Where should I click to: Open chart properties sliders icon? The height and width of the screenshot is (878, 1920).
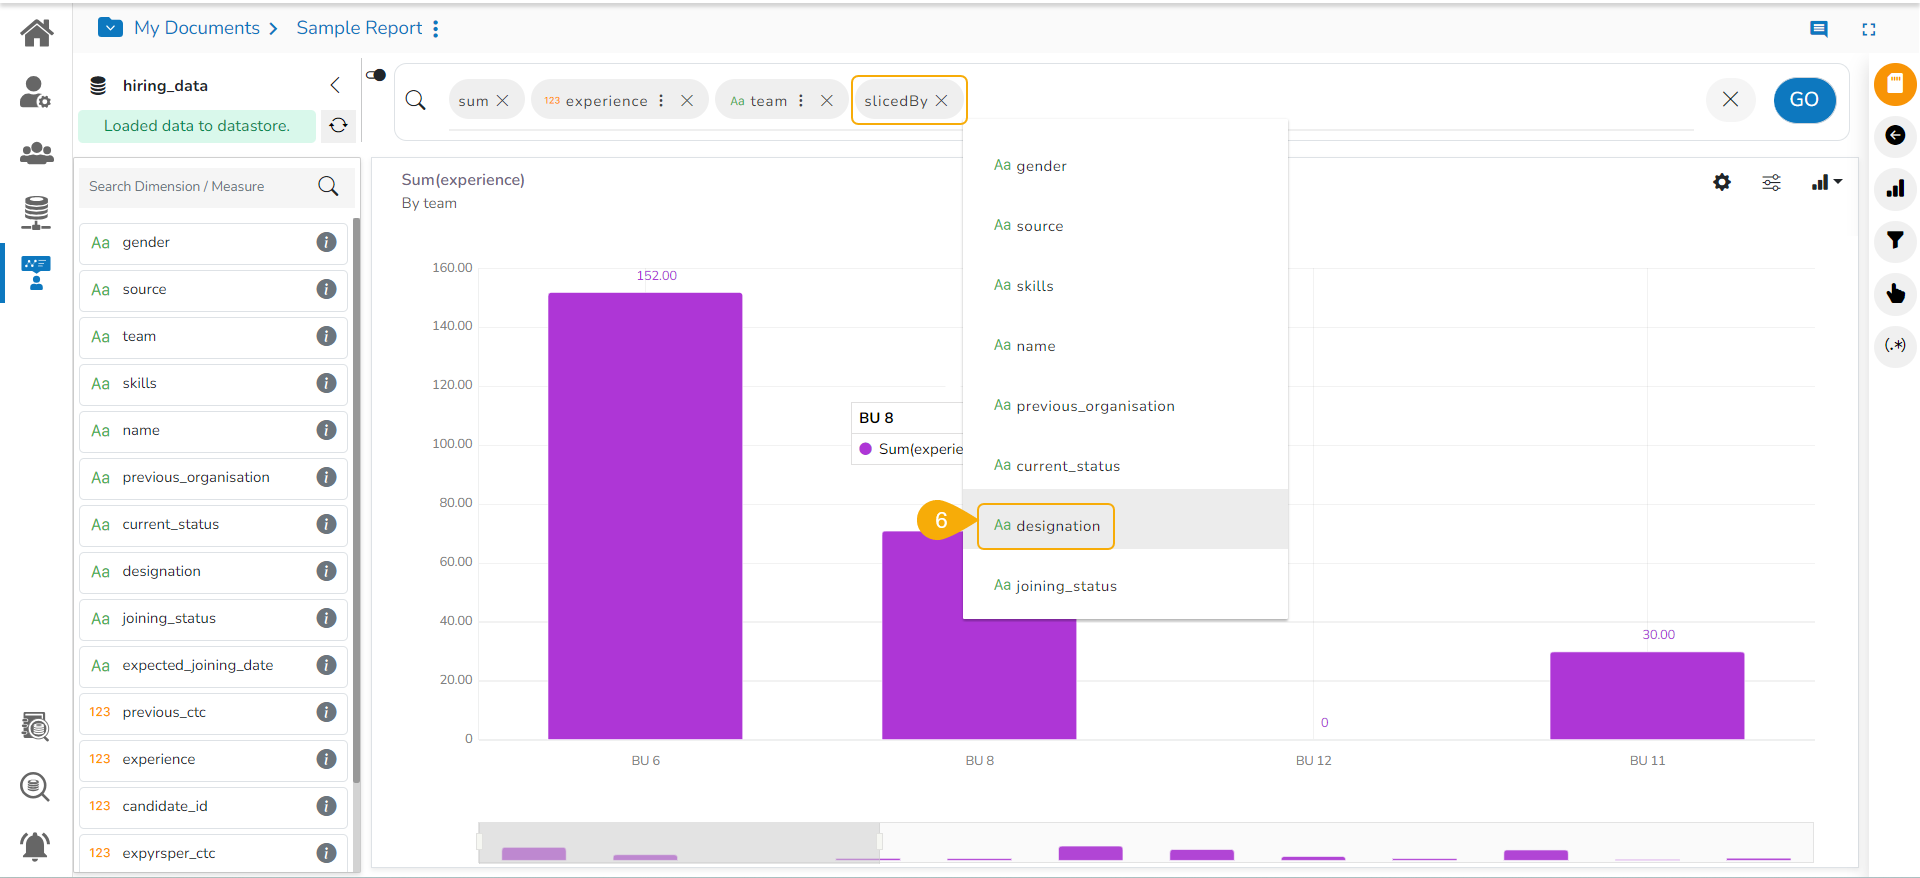(x=1771, y=182)
